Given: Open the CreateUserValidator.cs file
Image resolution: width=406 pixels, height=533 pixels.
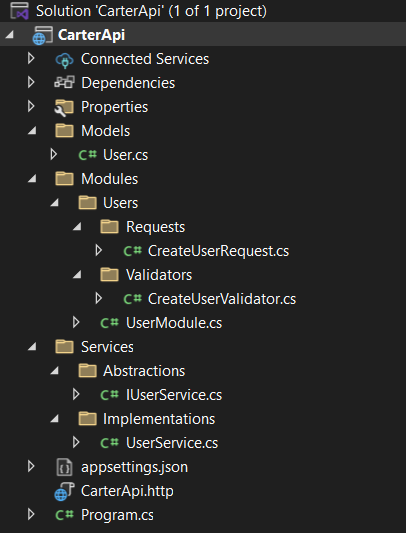Looking at the screenshot, I should 222,299.
